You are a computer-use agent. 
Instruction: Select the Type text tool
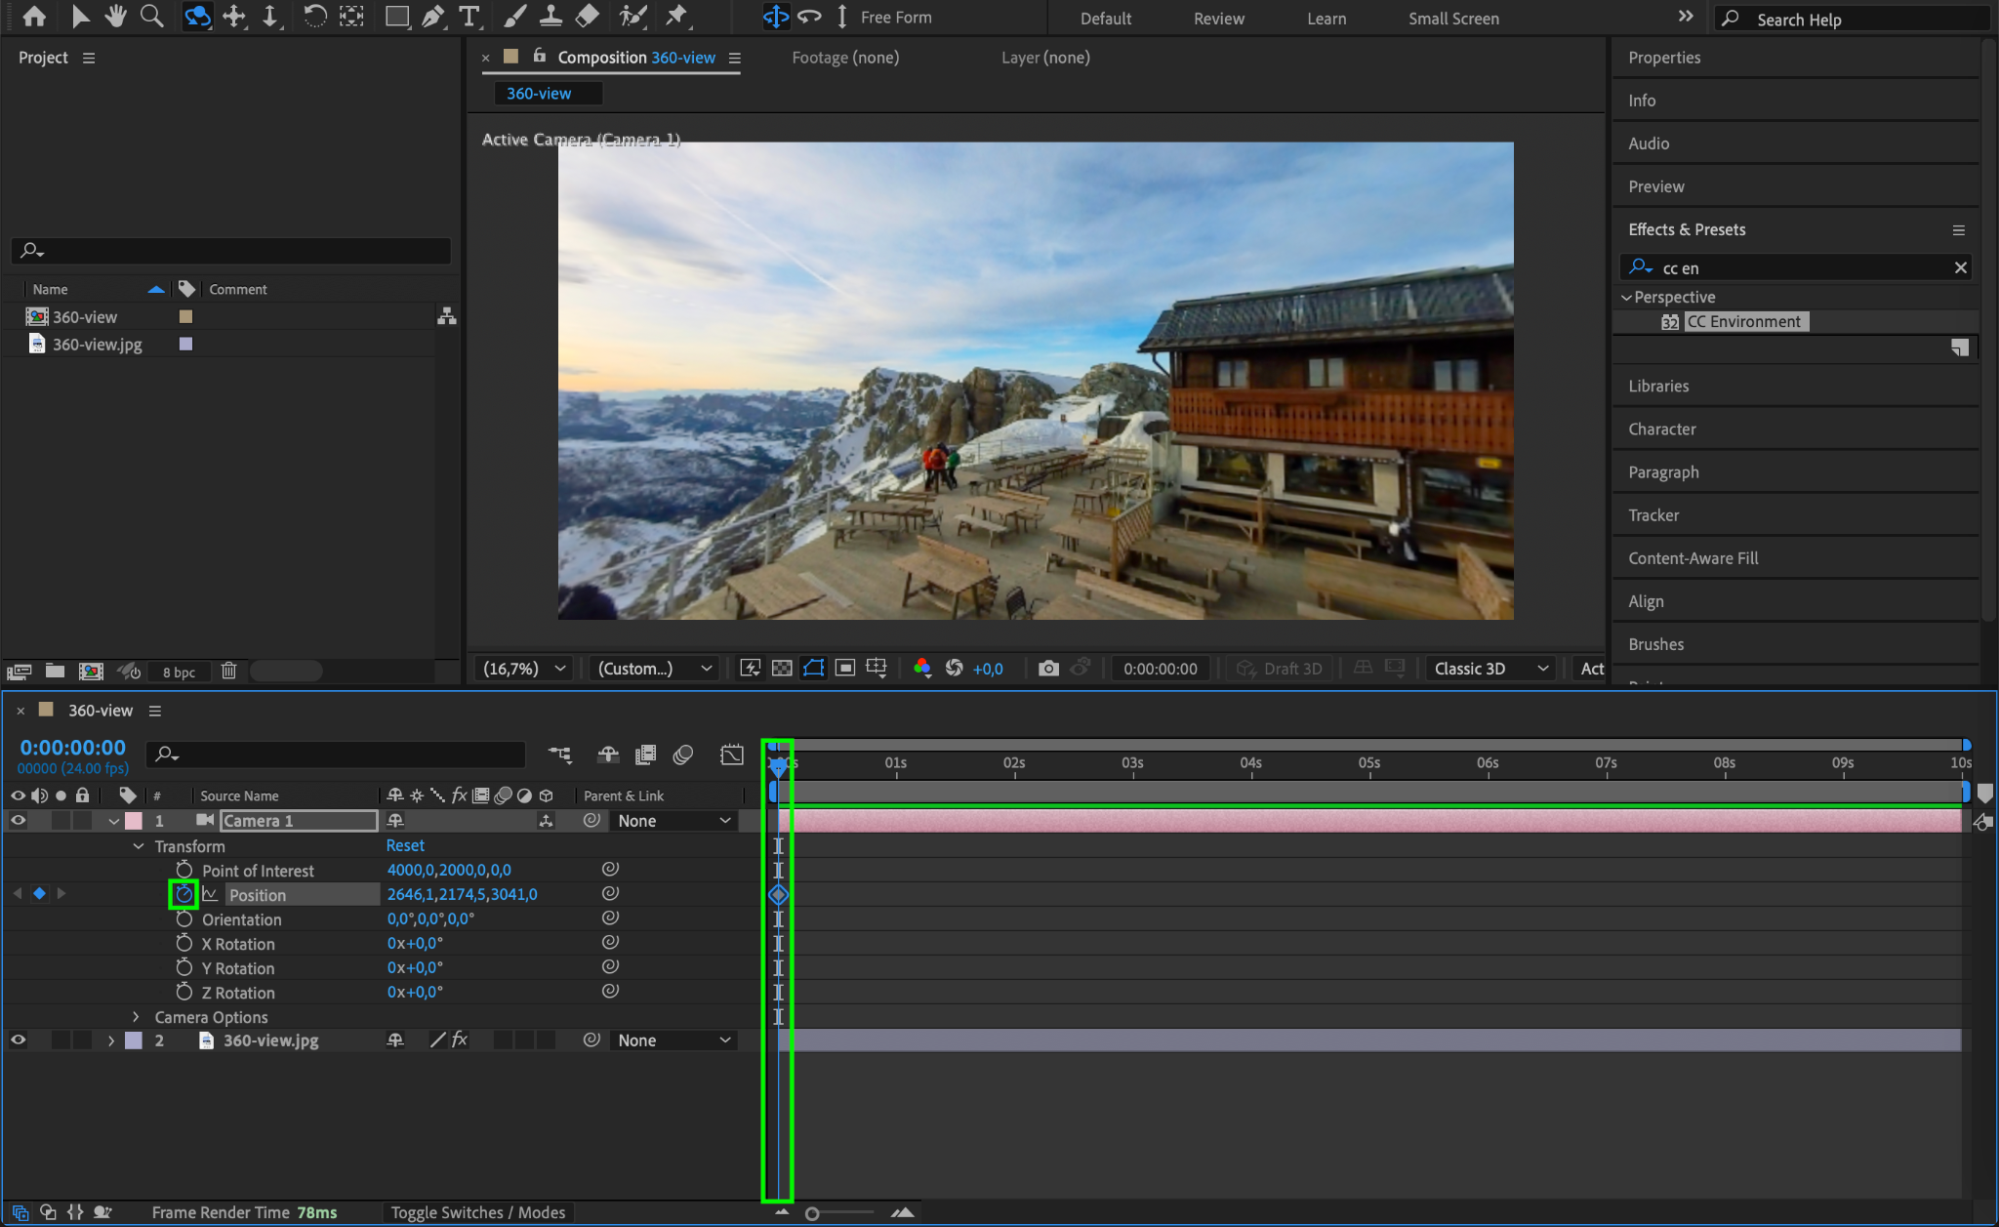[x=468, y=16]
